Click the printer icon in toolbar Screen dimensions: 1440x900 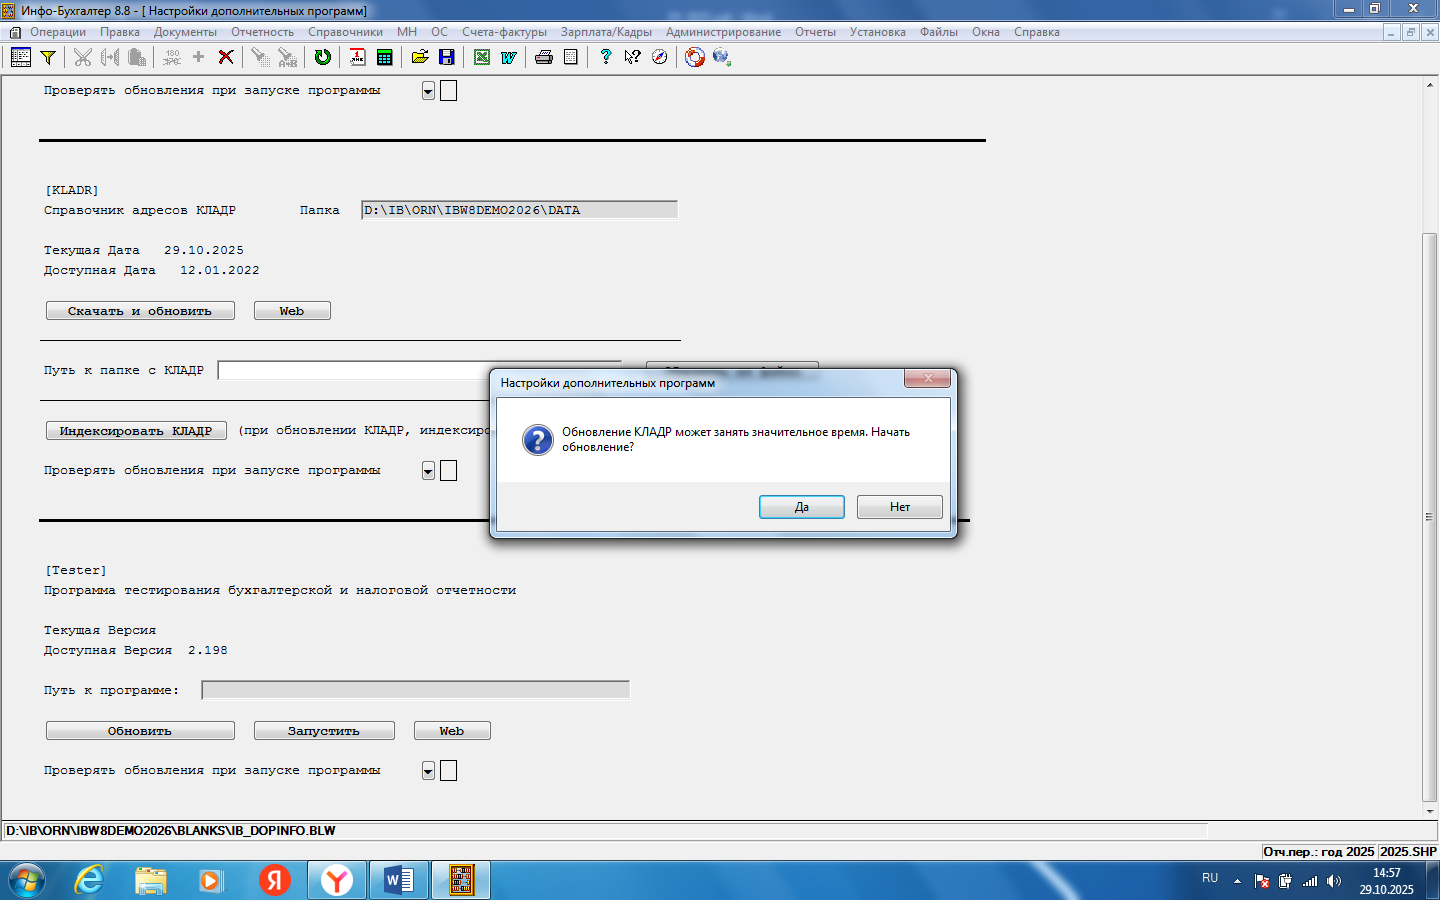[544, 57]
